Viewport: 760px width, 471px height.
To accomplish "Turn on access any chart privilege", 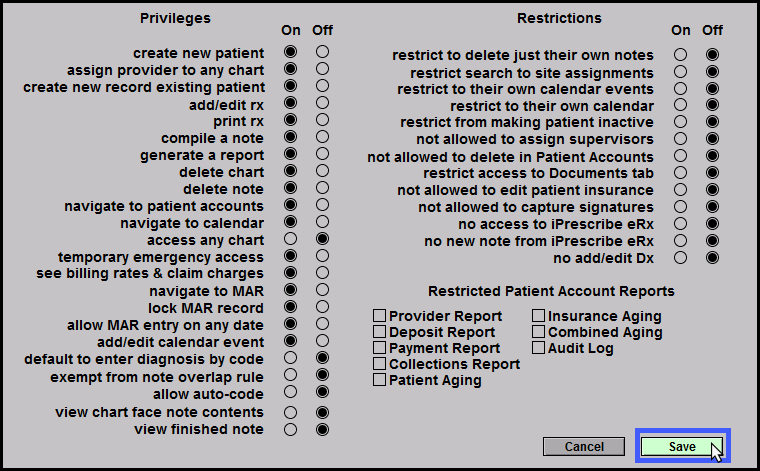I will (x=290, y=240).
